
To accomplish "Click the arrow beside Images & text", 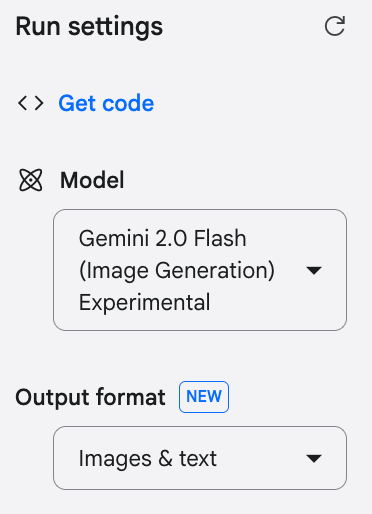I will point(314,459).
